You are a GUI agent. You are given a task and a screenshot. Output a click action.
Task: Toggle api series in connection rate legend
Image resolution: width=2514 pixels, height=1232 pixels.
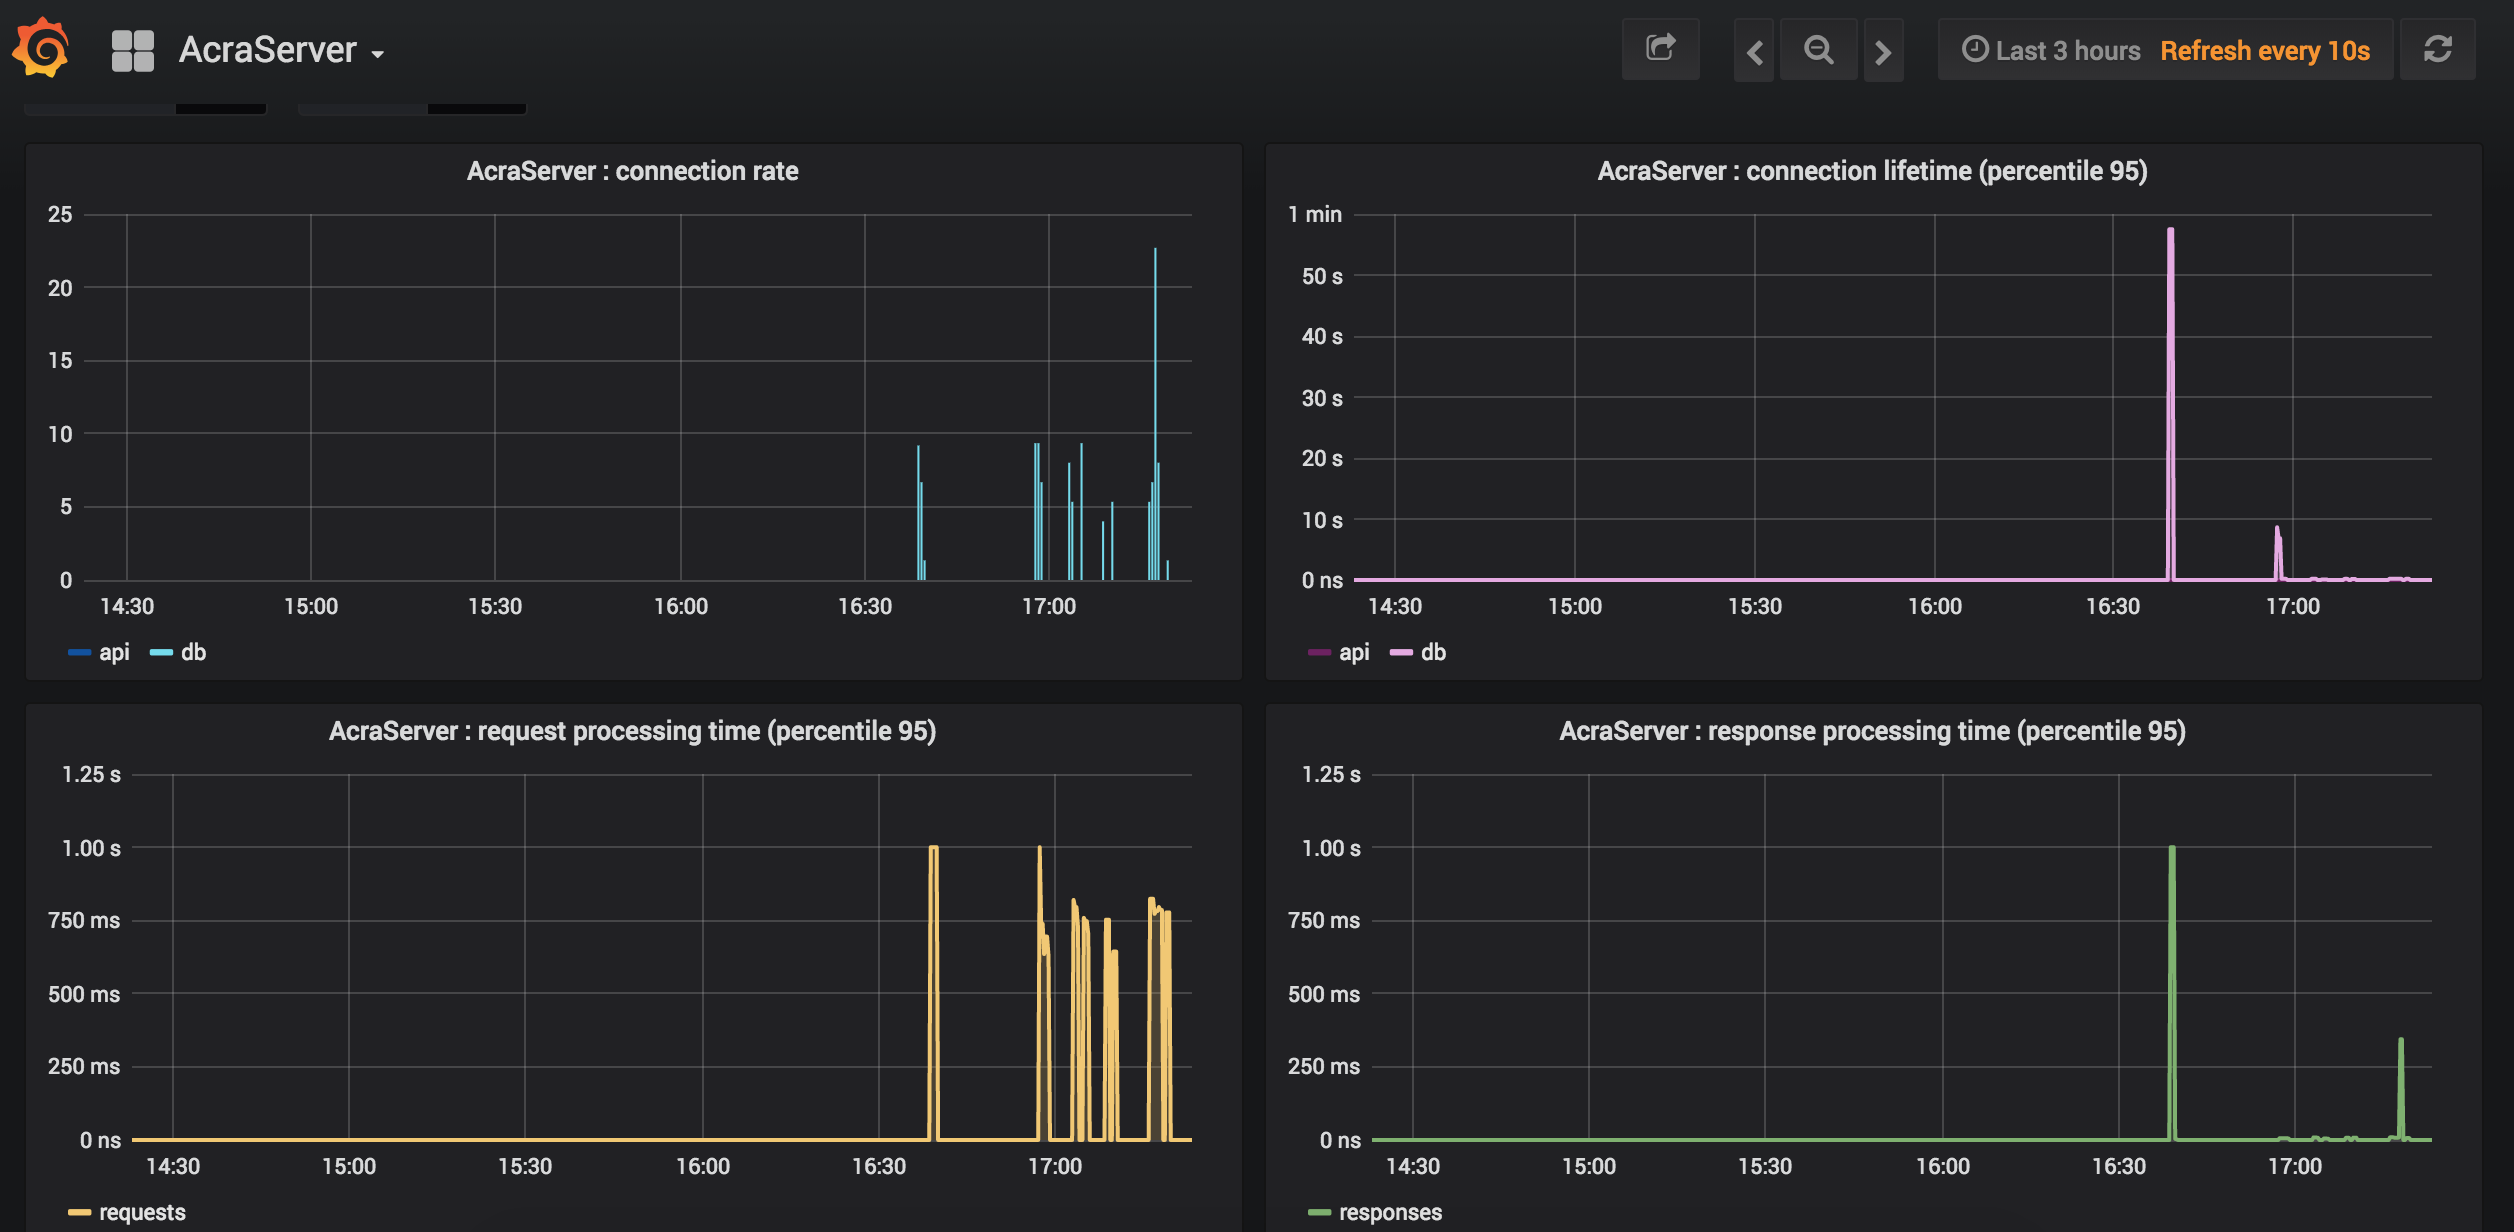click(x=114, y=653)
